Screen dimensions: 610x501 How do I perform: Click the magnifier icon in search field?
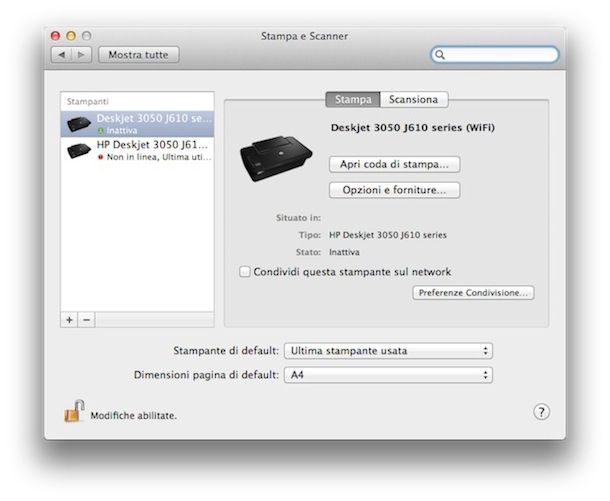pos(440,54)
